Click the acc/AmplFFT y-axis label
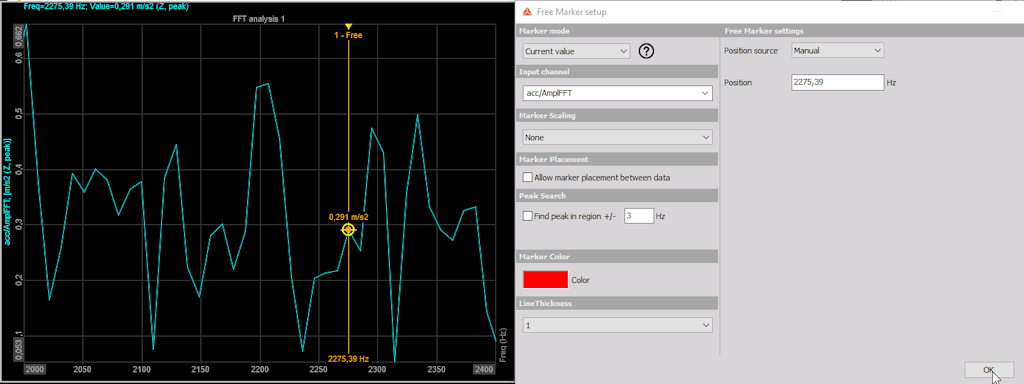Image resolution: width=1024 pixels, height=384 pixels. pos(7,192)
